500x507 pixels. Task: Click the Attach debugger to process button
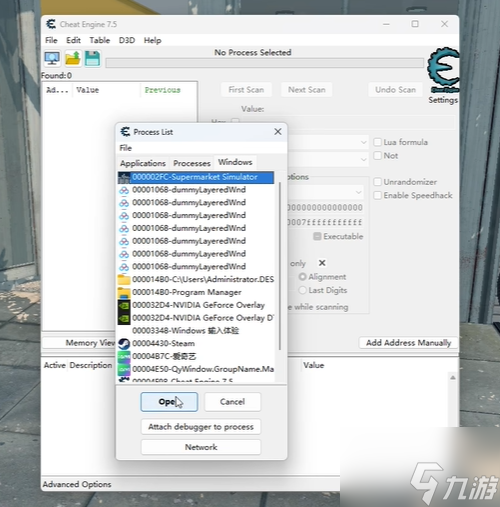(201, 427)
